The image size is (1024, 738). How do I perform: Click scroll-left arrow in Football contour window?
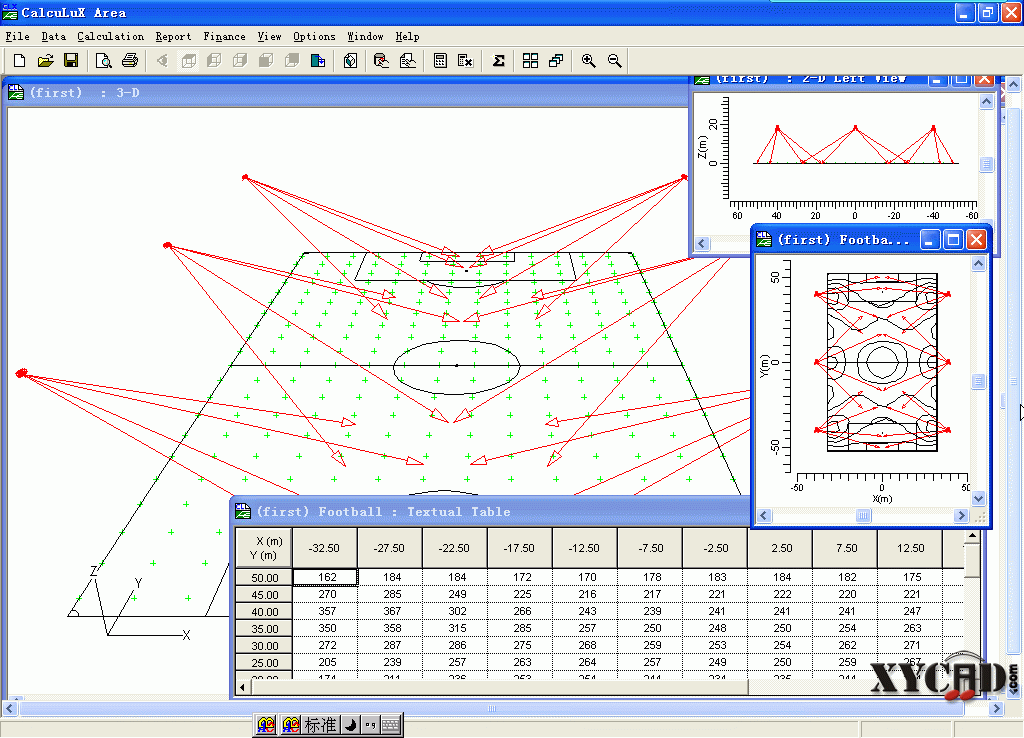coord(764,515)
